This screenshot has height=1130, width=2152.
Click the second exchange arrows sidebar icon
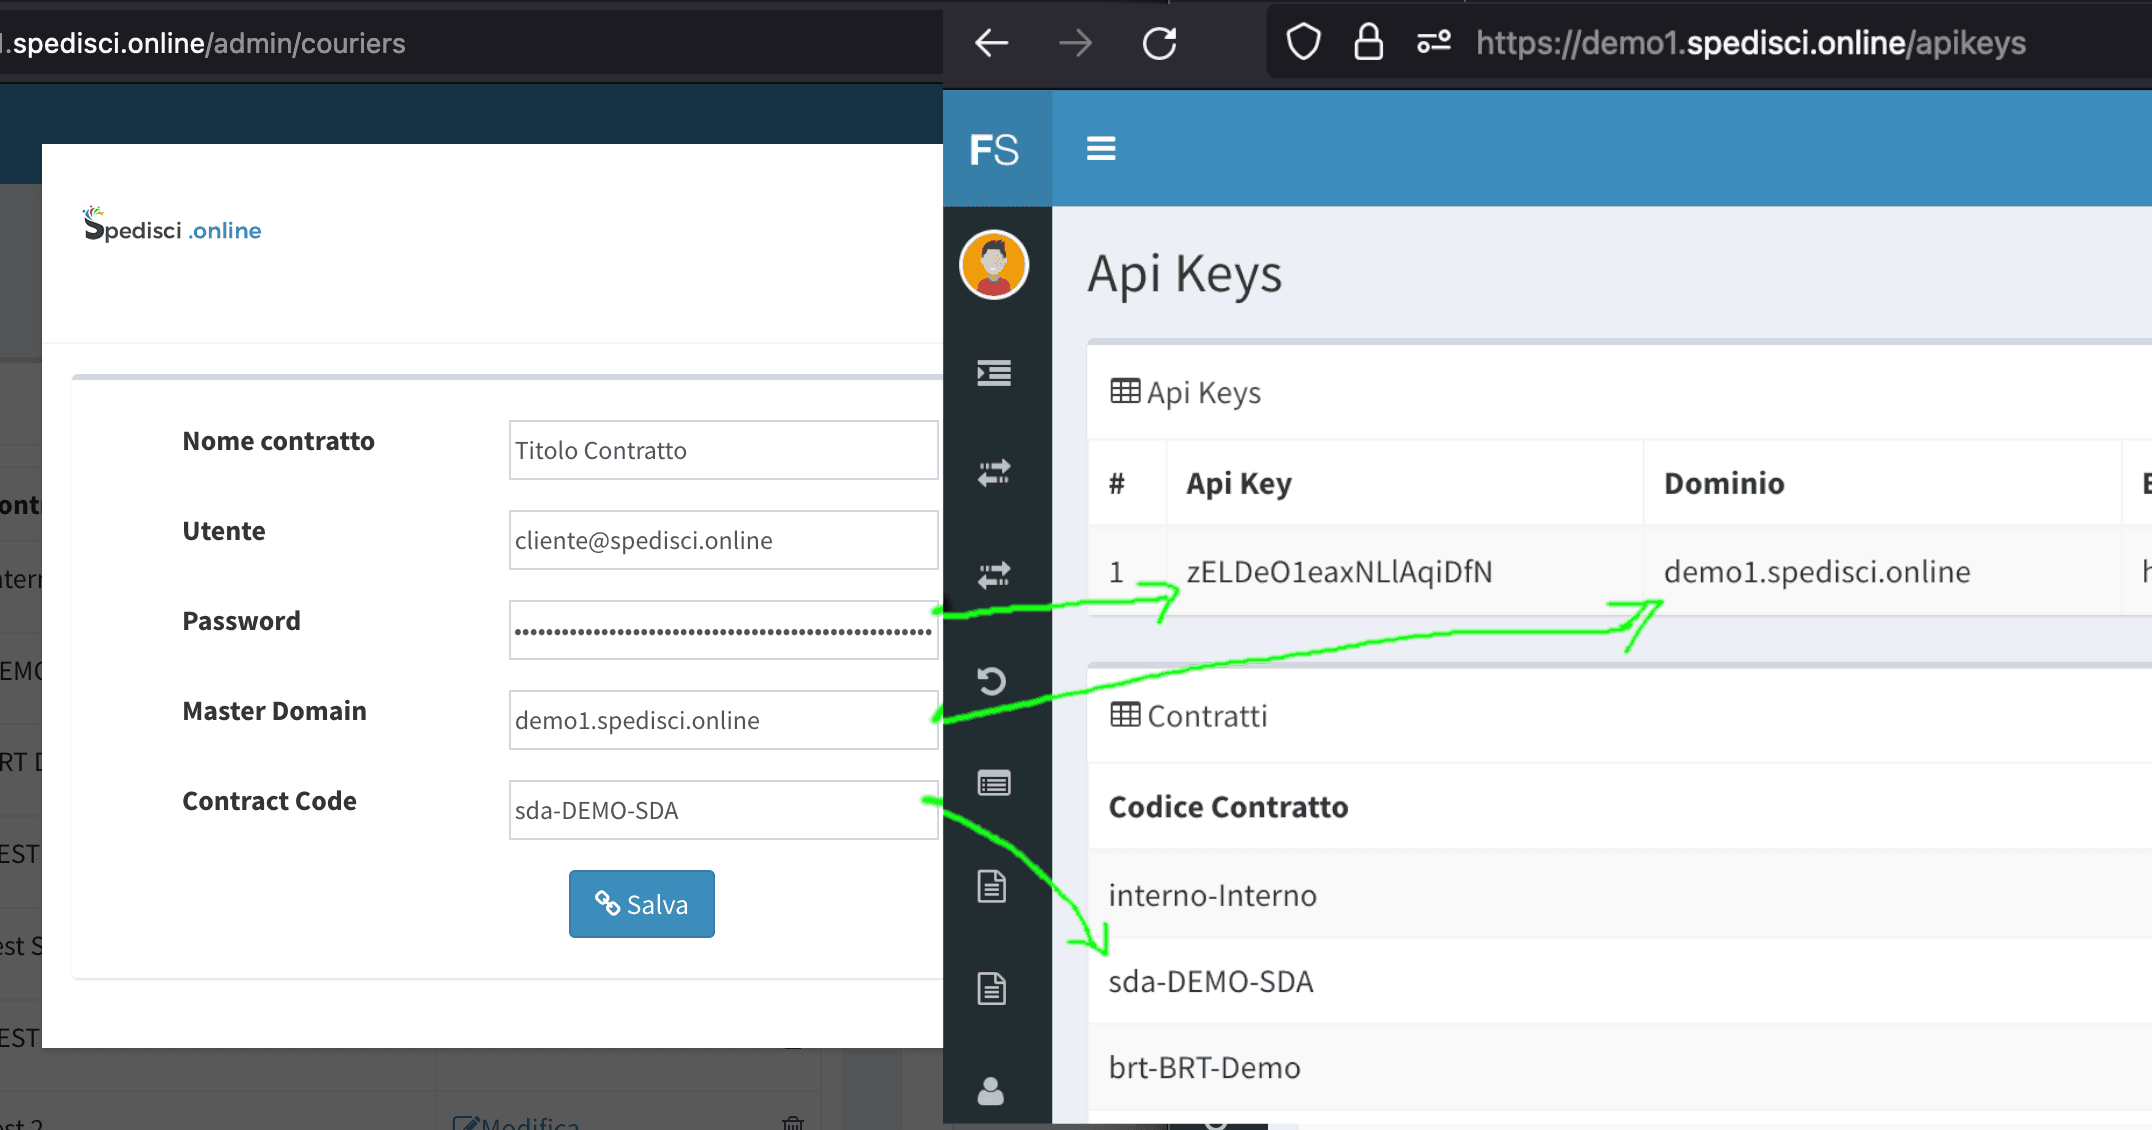point(994,575)
